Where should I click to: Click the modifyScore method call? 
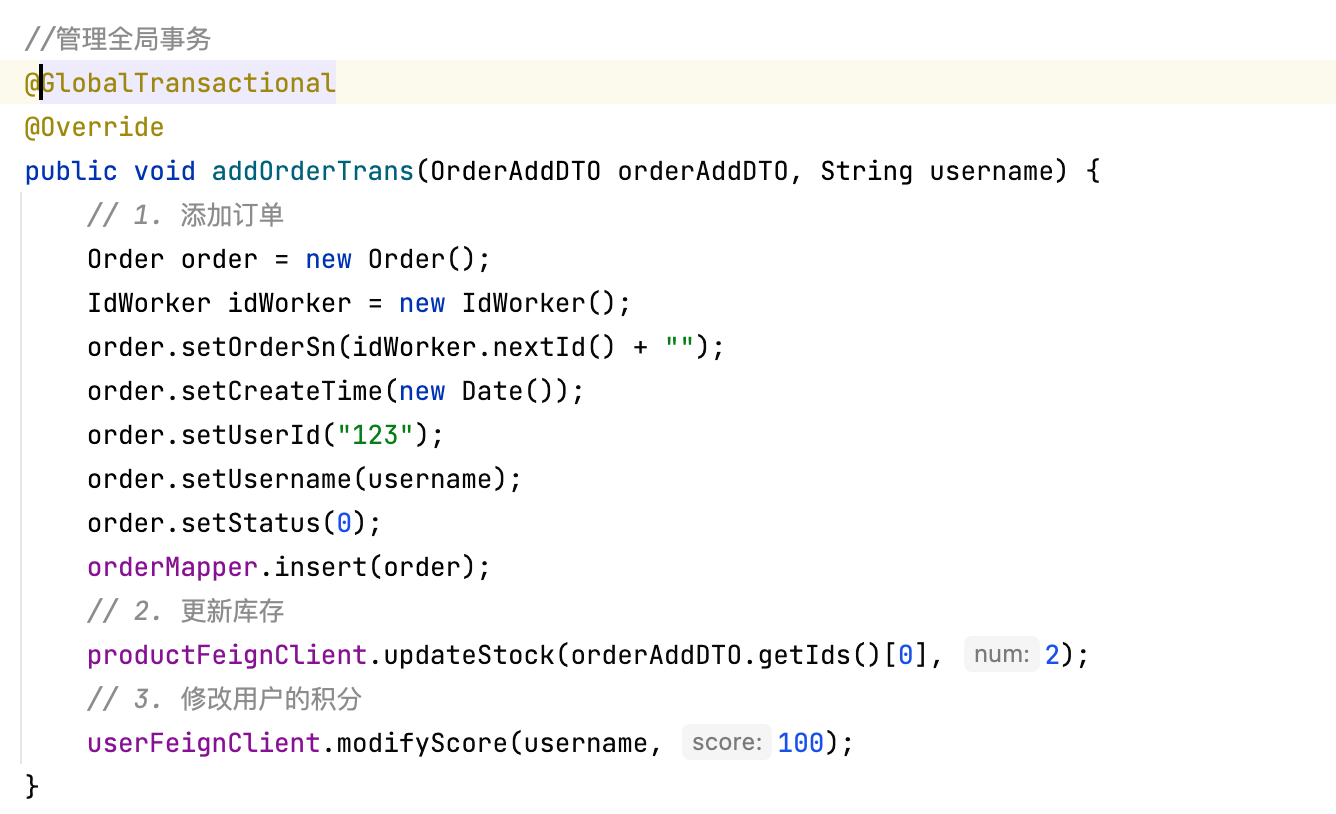[x=422, y=743]
